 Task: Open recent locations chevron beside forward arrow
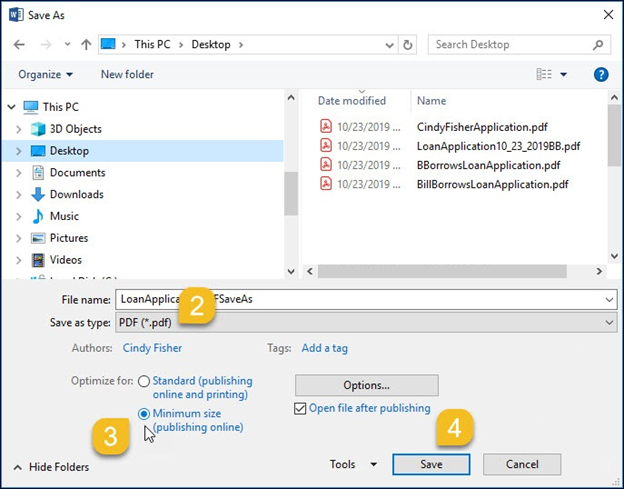coord(68,45)
